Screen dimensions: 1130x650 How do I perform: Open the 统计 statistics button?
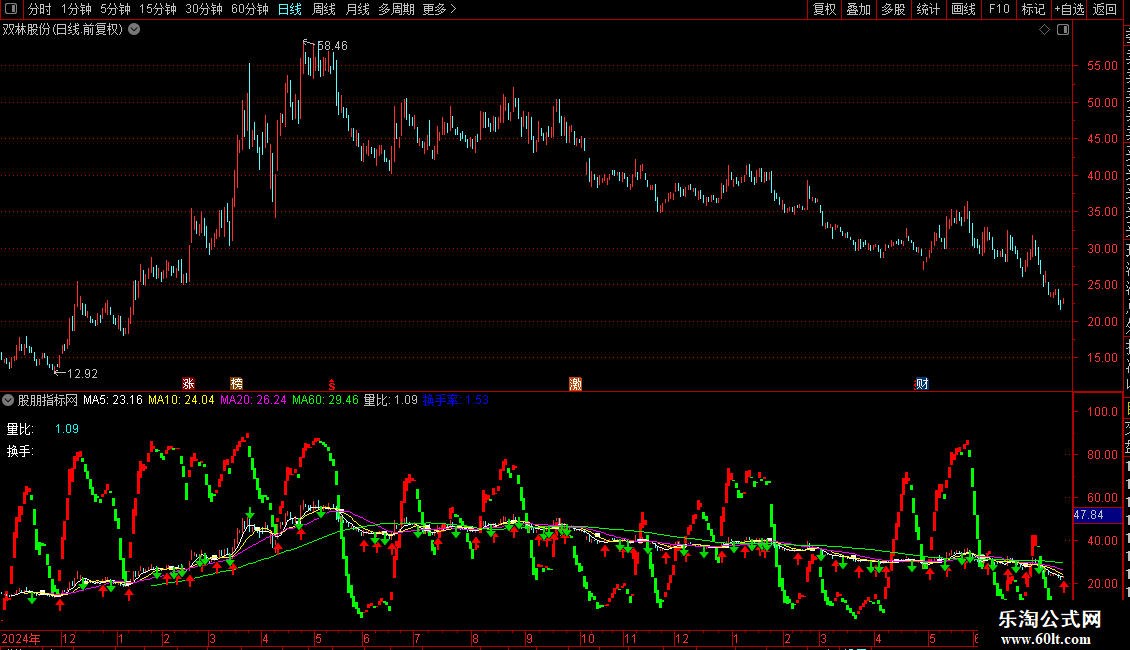coord(927,9)
